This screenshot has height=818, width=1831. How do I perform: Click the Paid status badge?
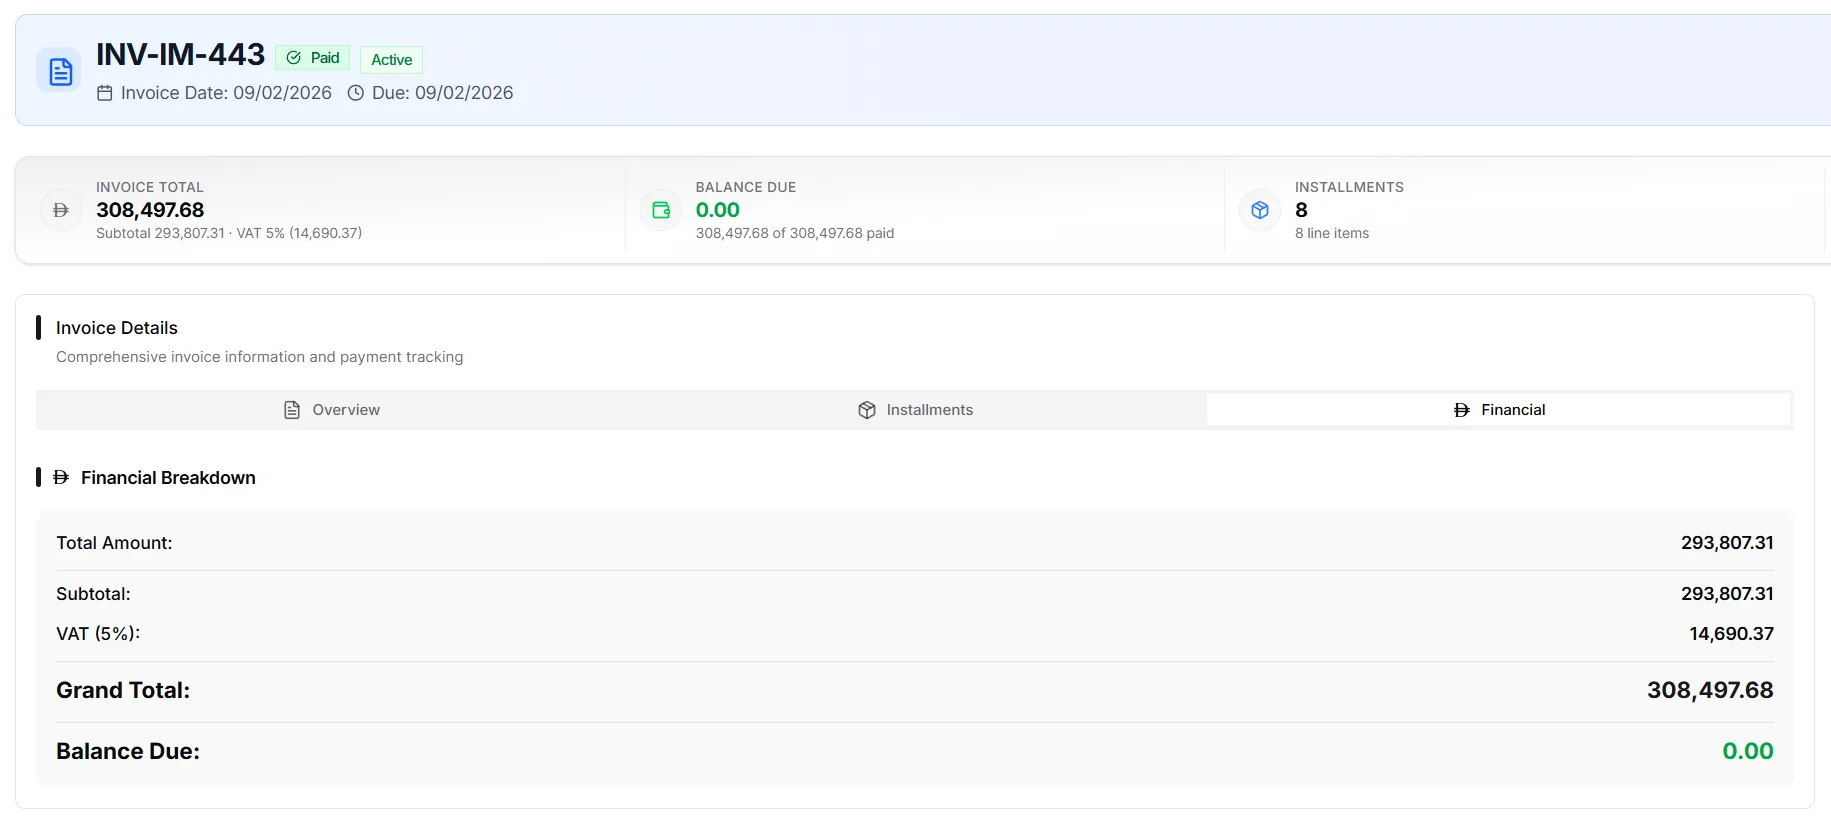313,58
